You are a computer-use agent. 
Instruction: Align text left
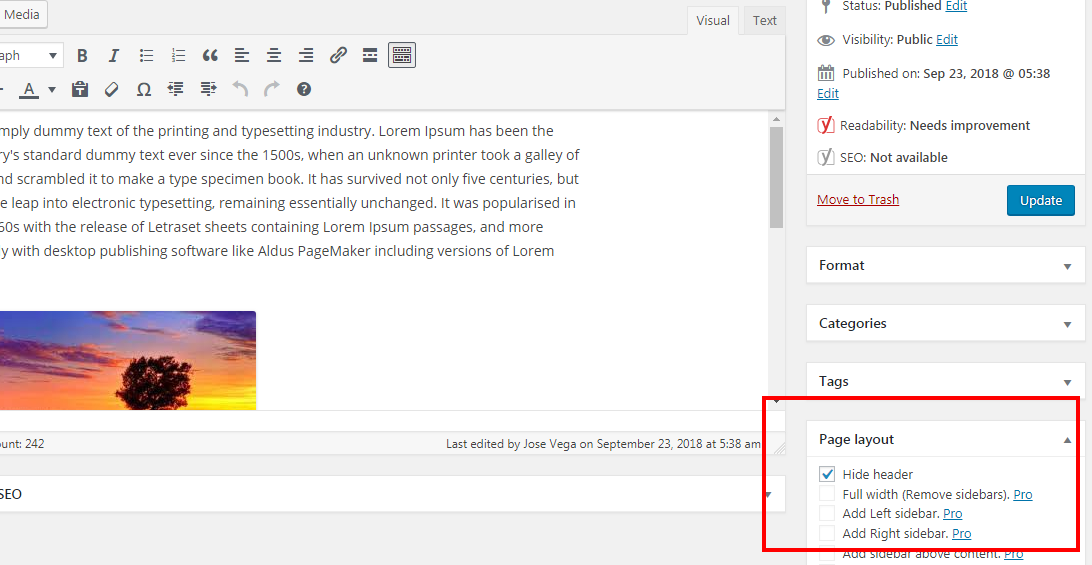(242, 56)
